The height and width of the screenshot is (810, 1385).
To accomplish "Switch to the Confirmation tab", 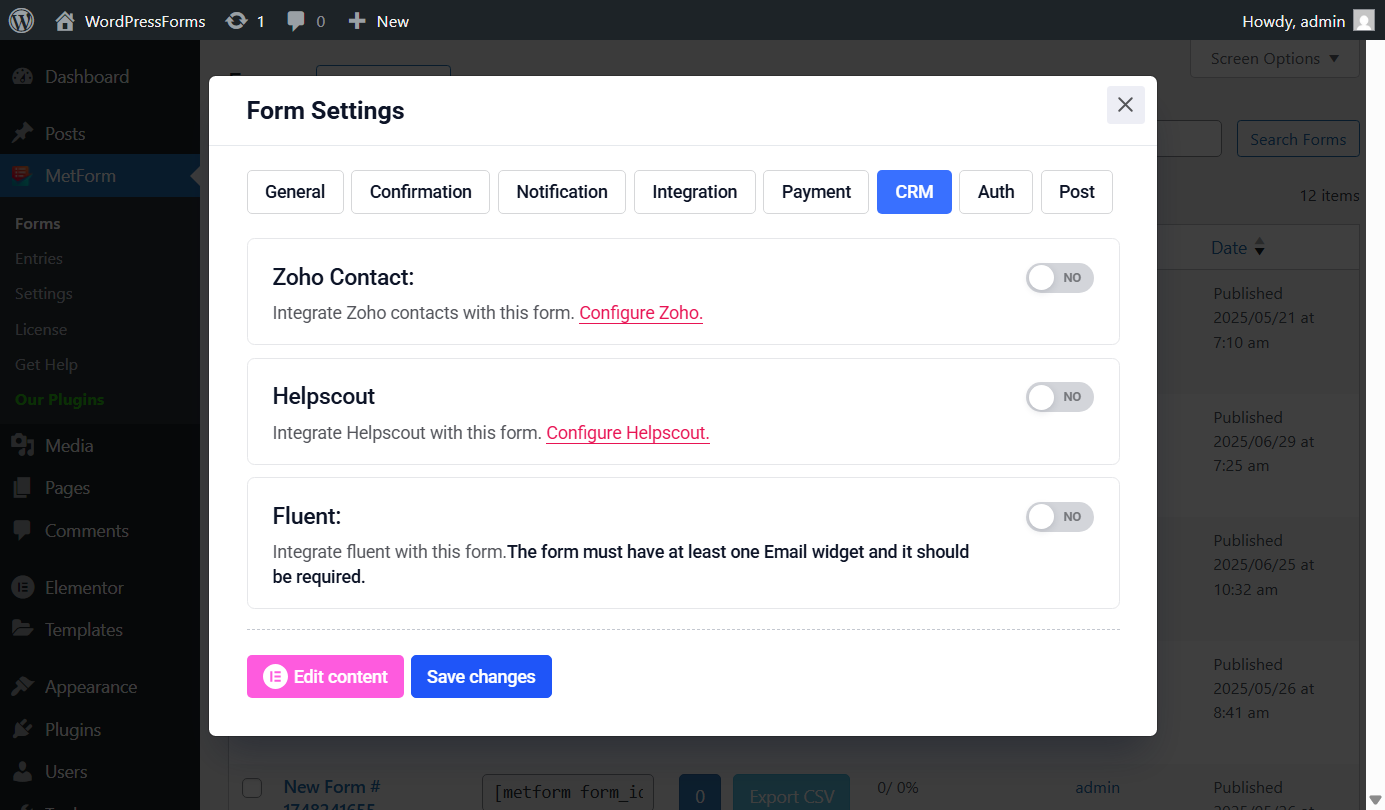I will (x=420, y=192).
